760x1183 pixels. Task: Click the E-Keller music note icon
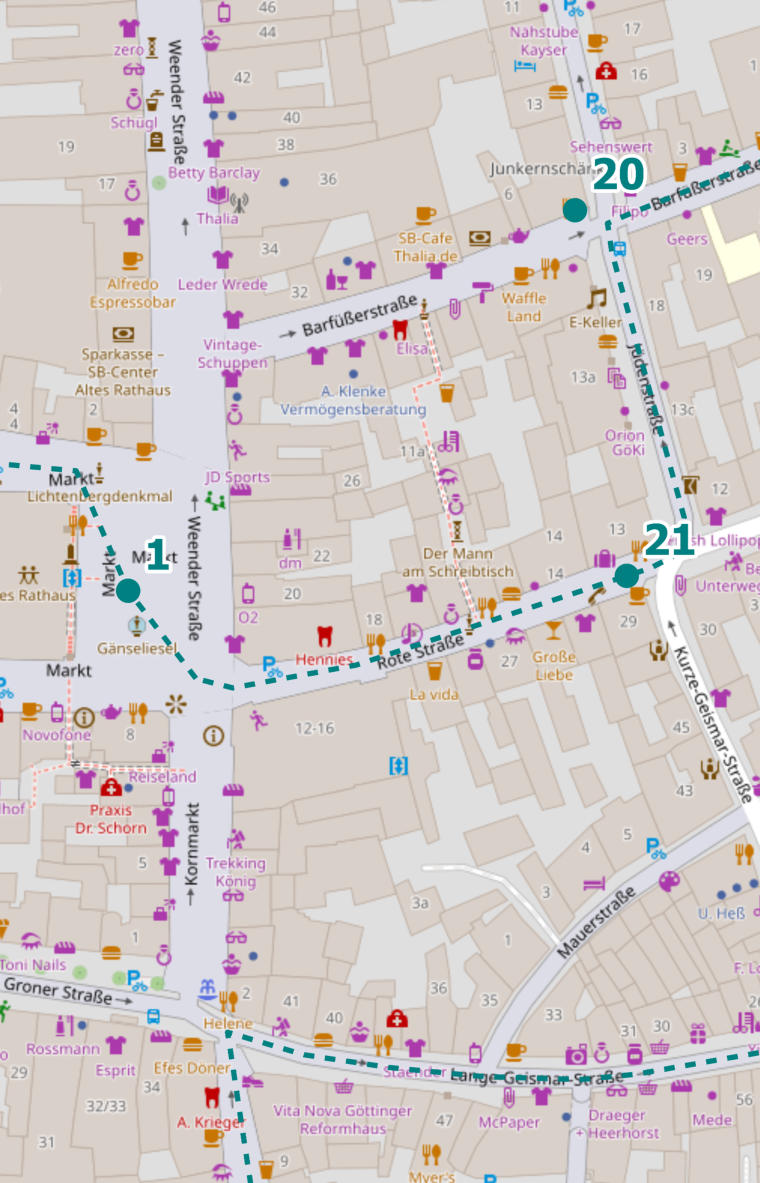tap(597, 297)
